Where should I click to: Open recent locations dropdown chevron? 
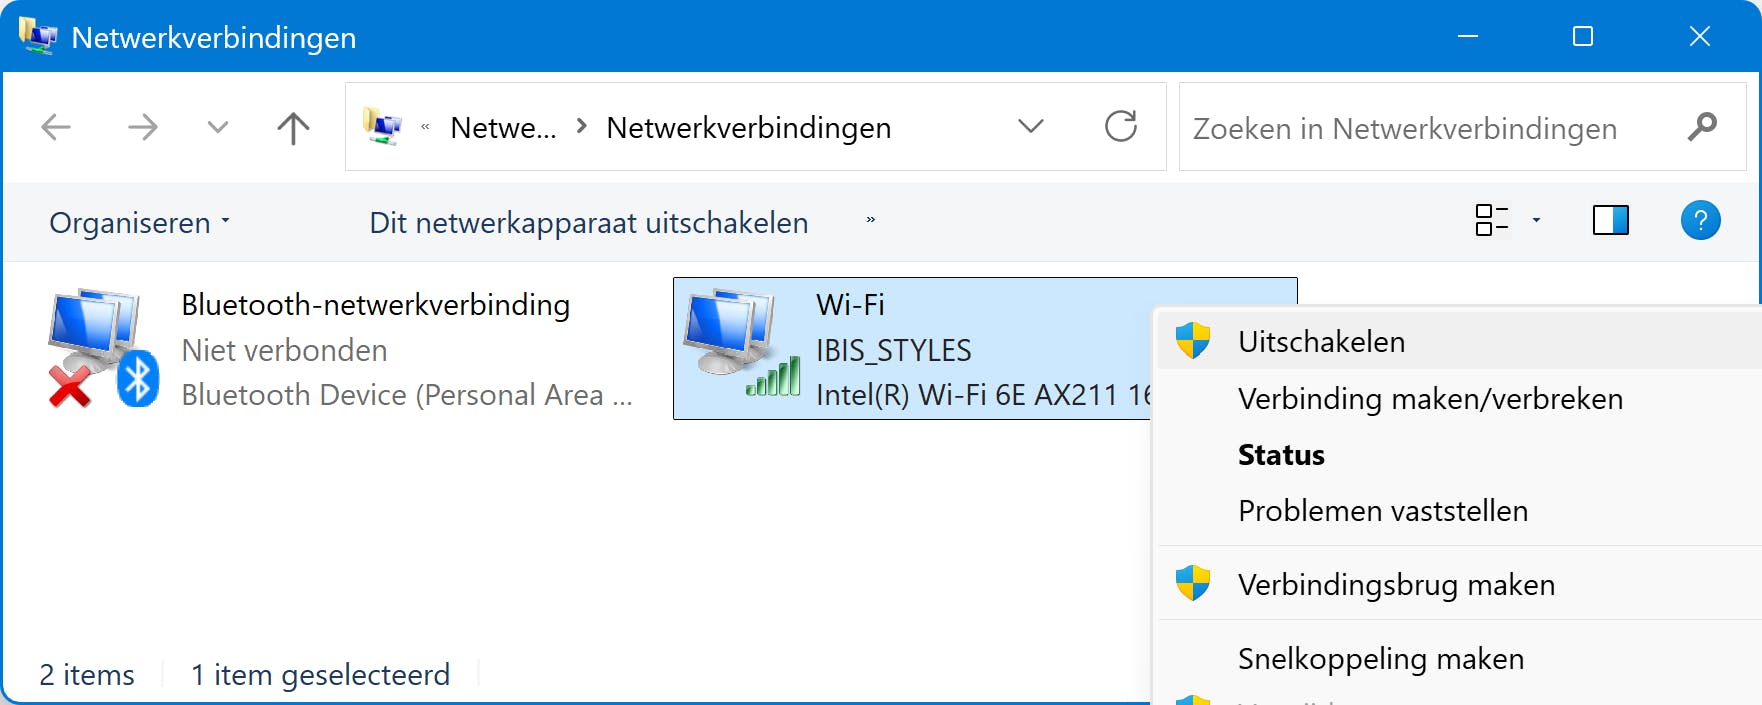[218, 127]
